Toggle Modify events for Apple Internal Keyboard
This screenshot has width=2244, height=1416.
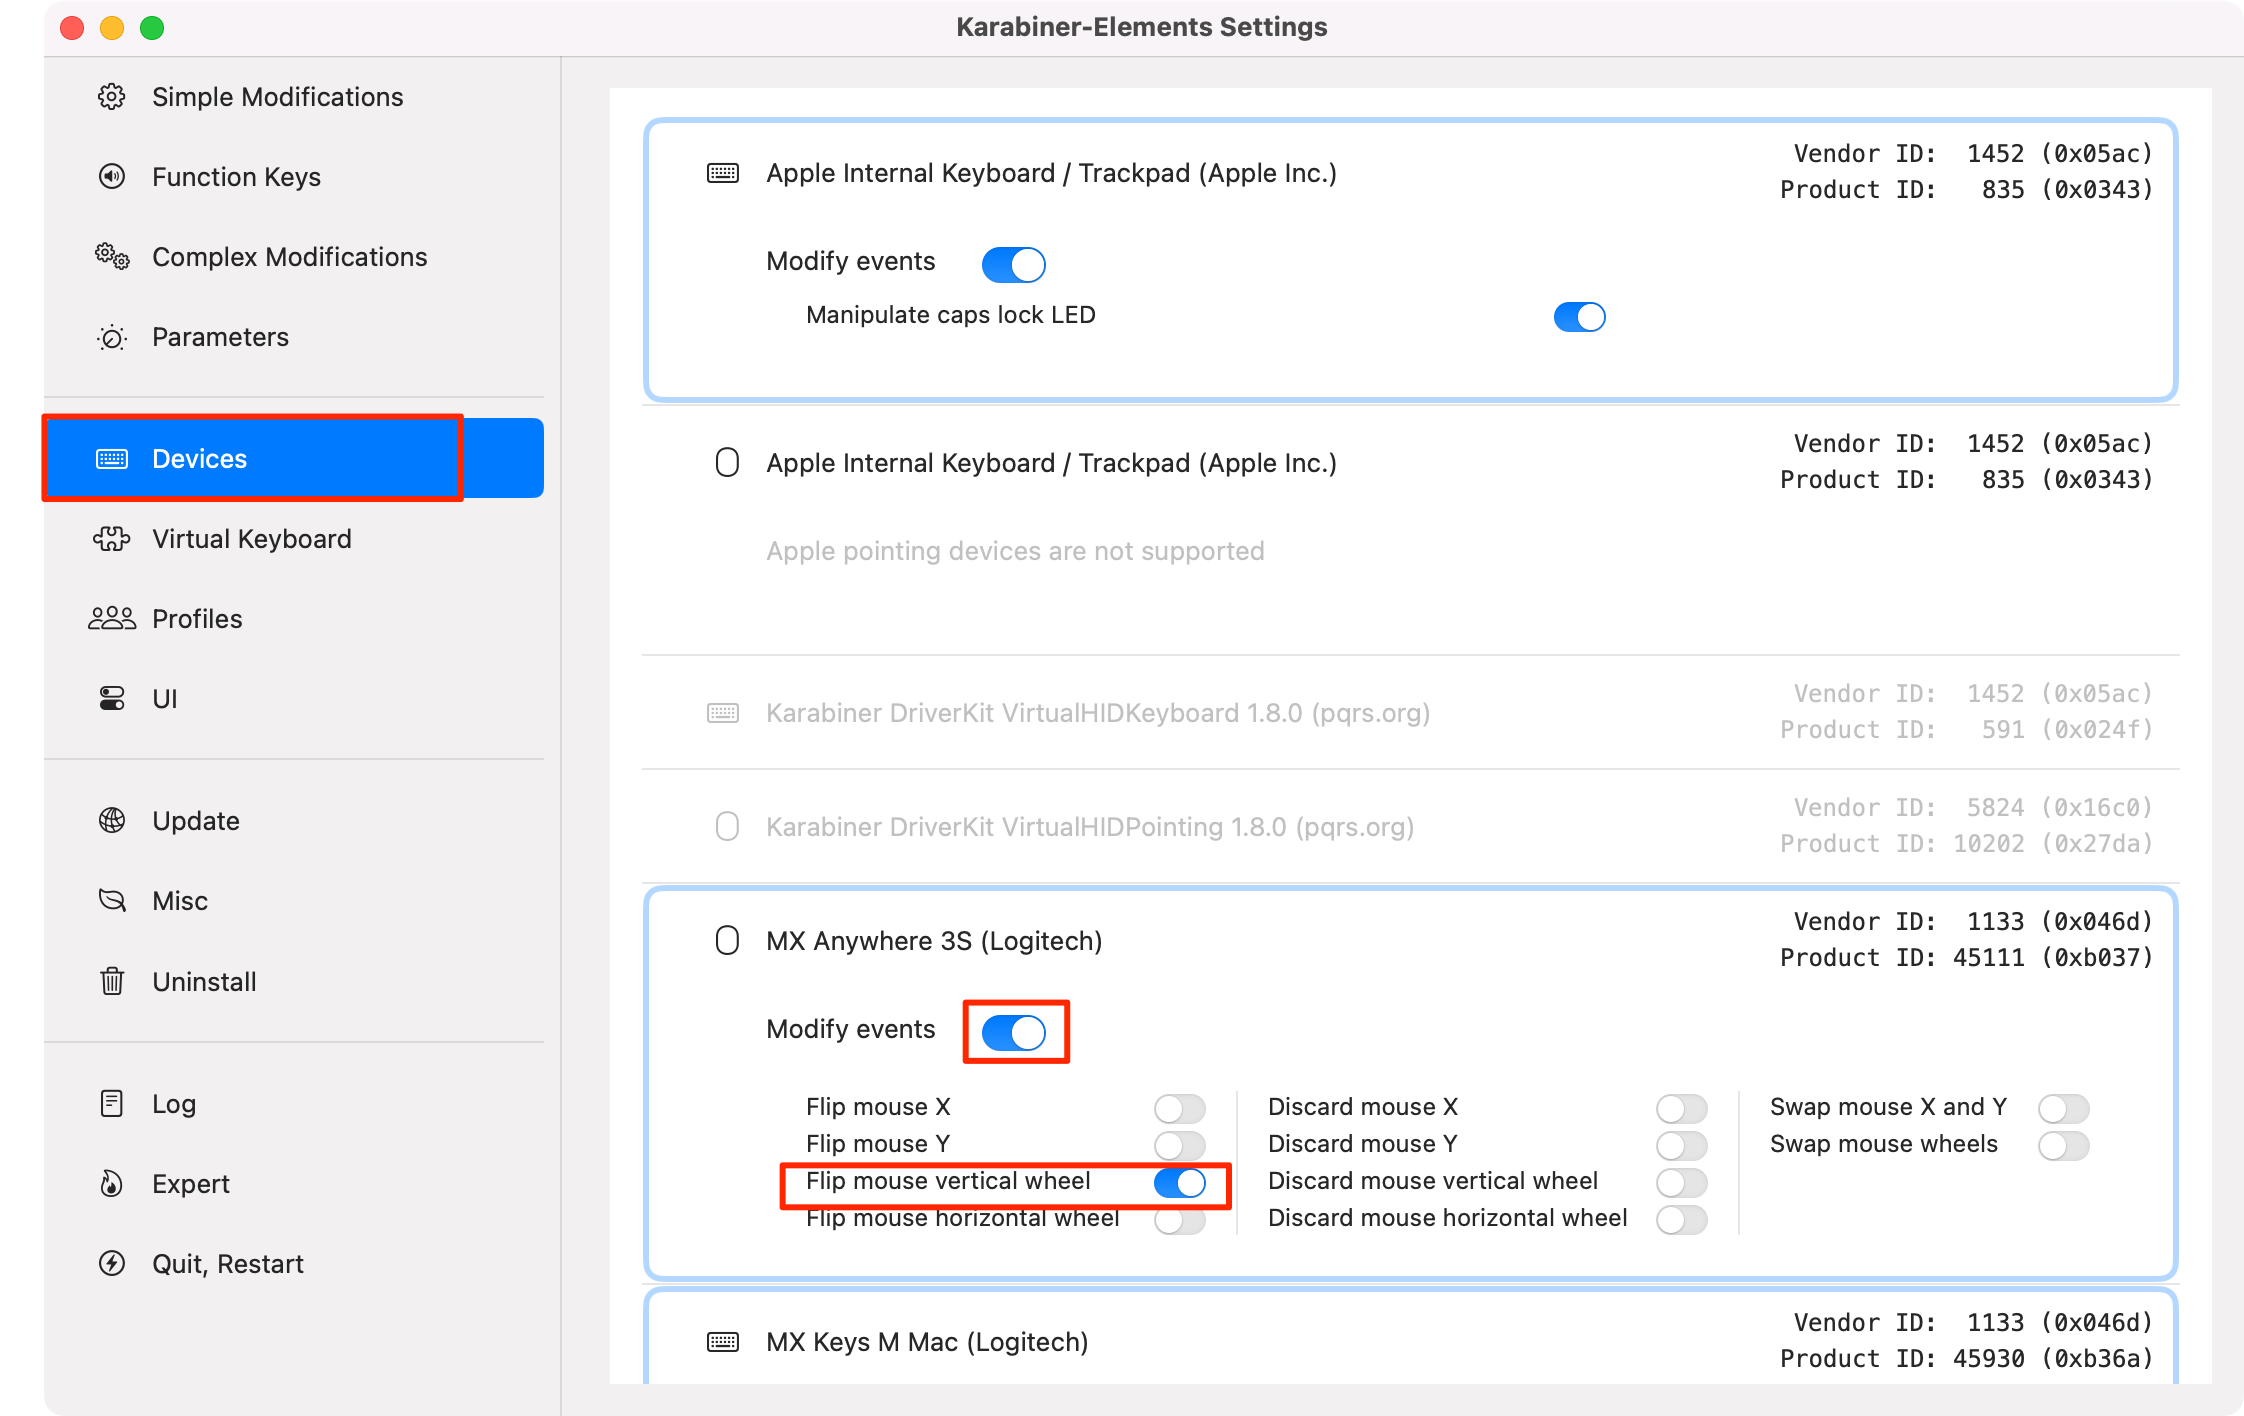[x=1013, y=265]
